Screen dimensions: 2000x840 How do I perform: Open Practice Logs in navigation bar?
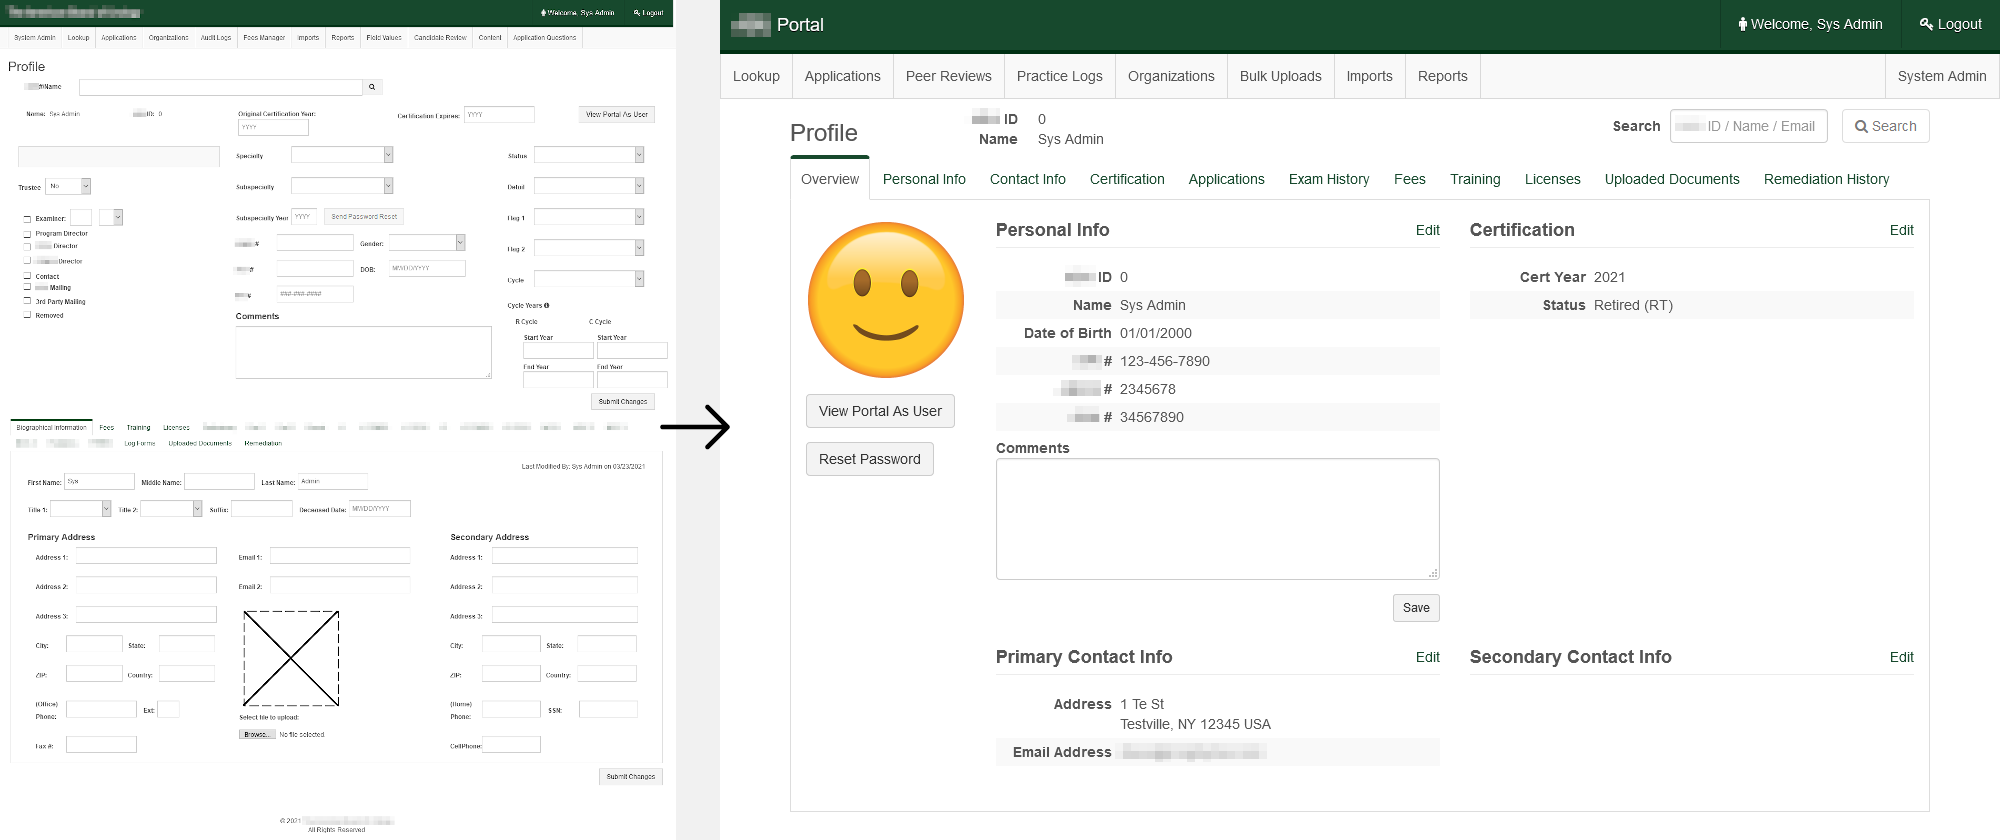(x=1059, y=76)
